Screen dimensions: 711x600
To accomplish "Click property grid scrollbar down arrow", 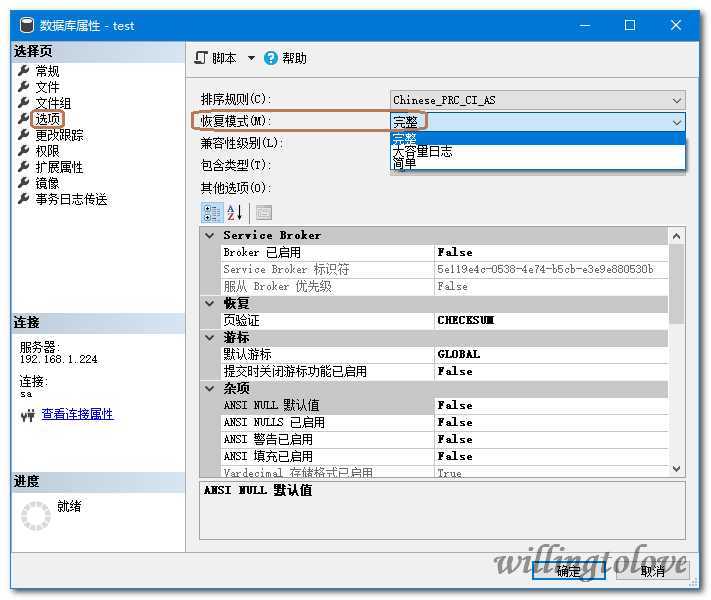I will tap(677, 468).
